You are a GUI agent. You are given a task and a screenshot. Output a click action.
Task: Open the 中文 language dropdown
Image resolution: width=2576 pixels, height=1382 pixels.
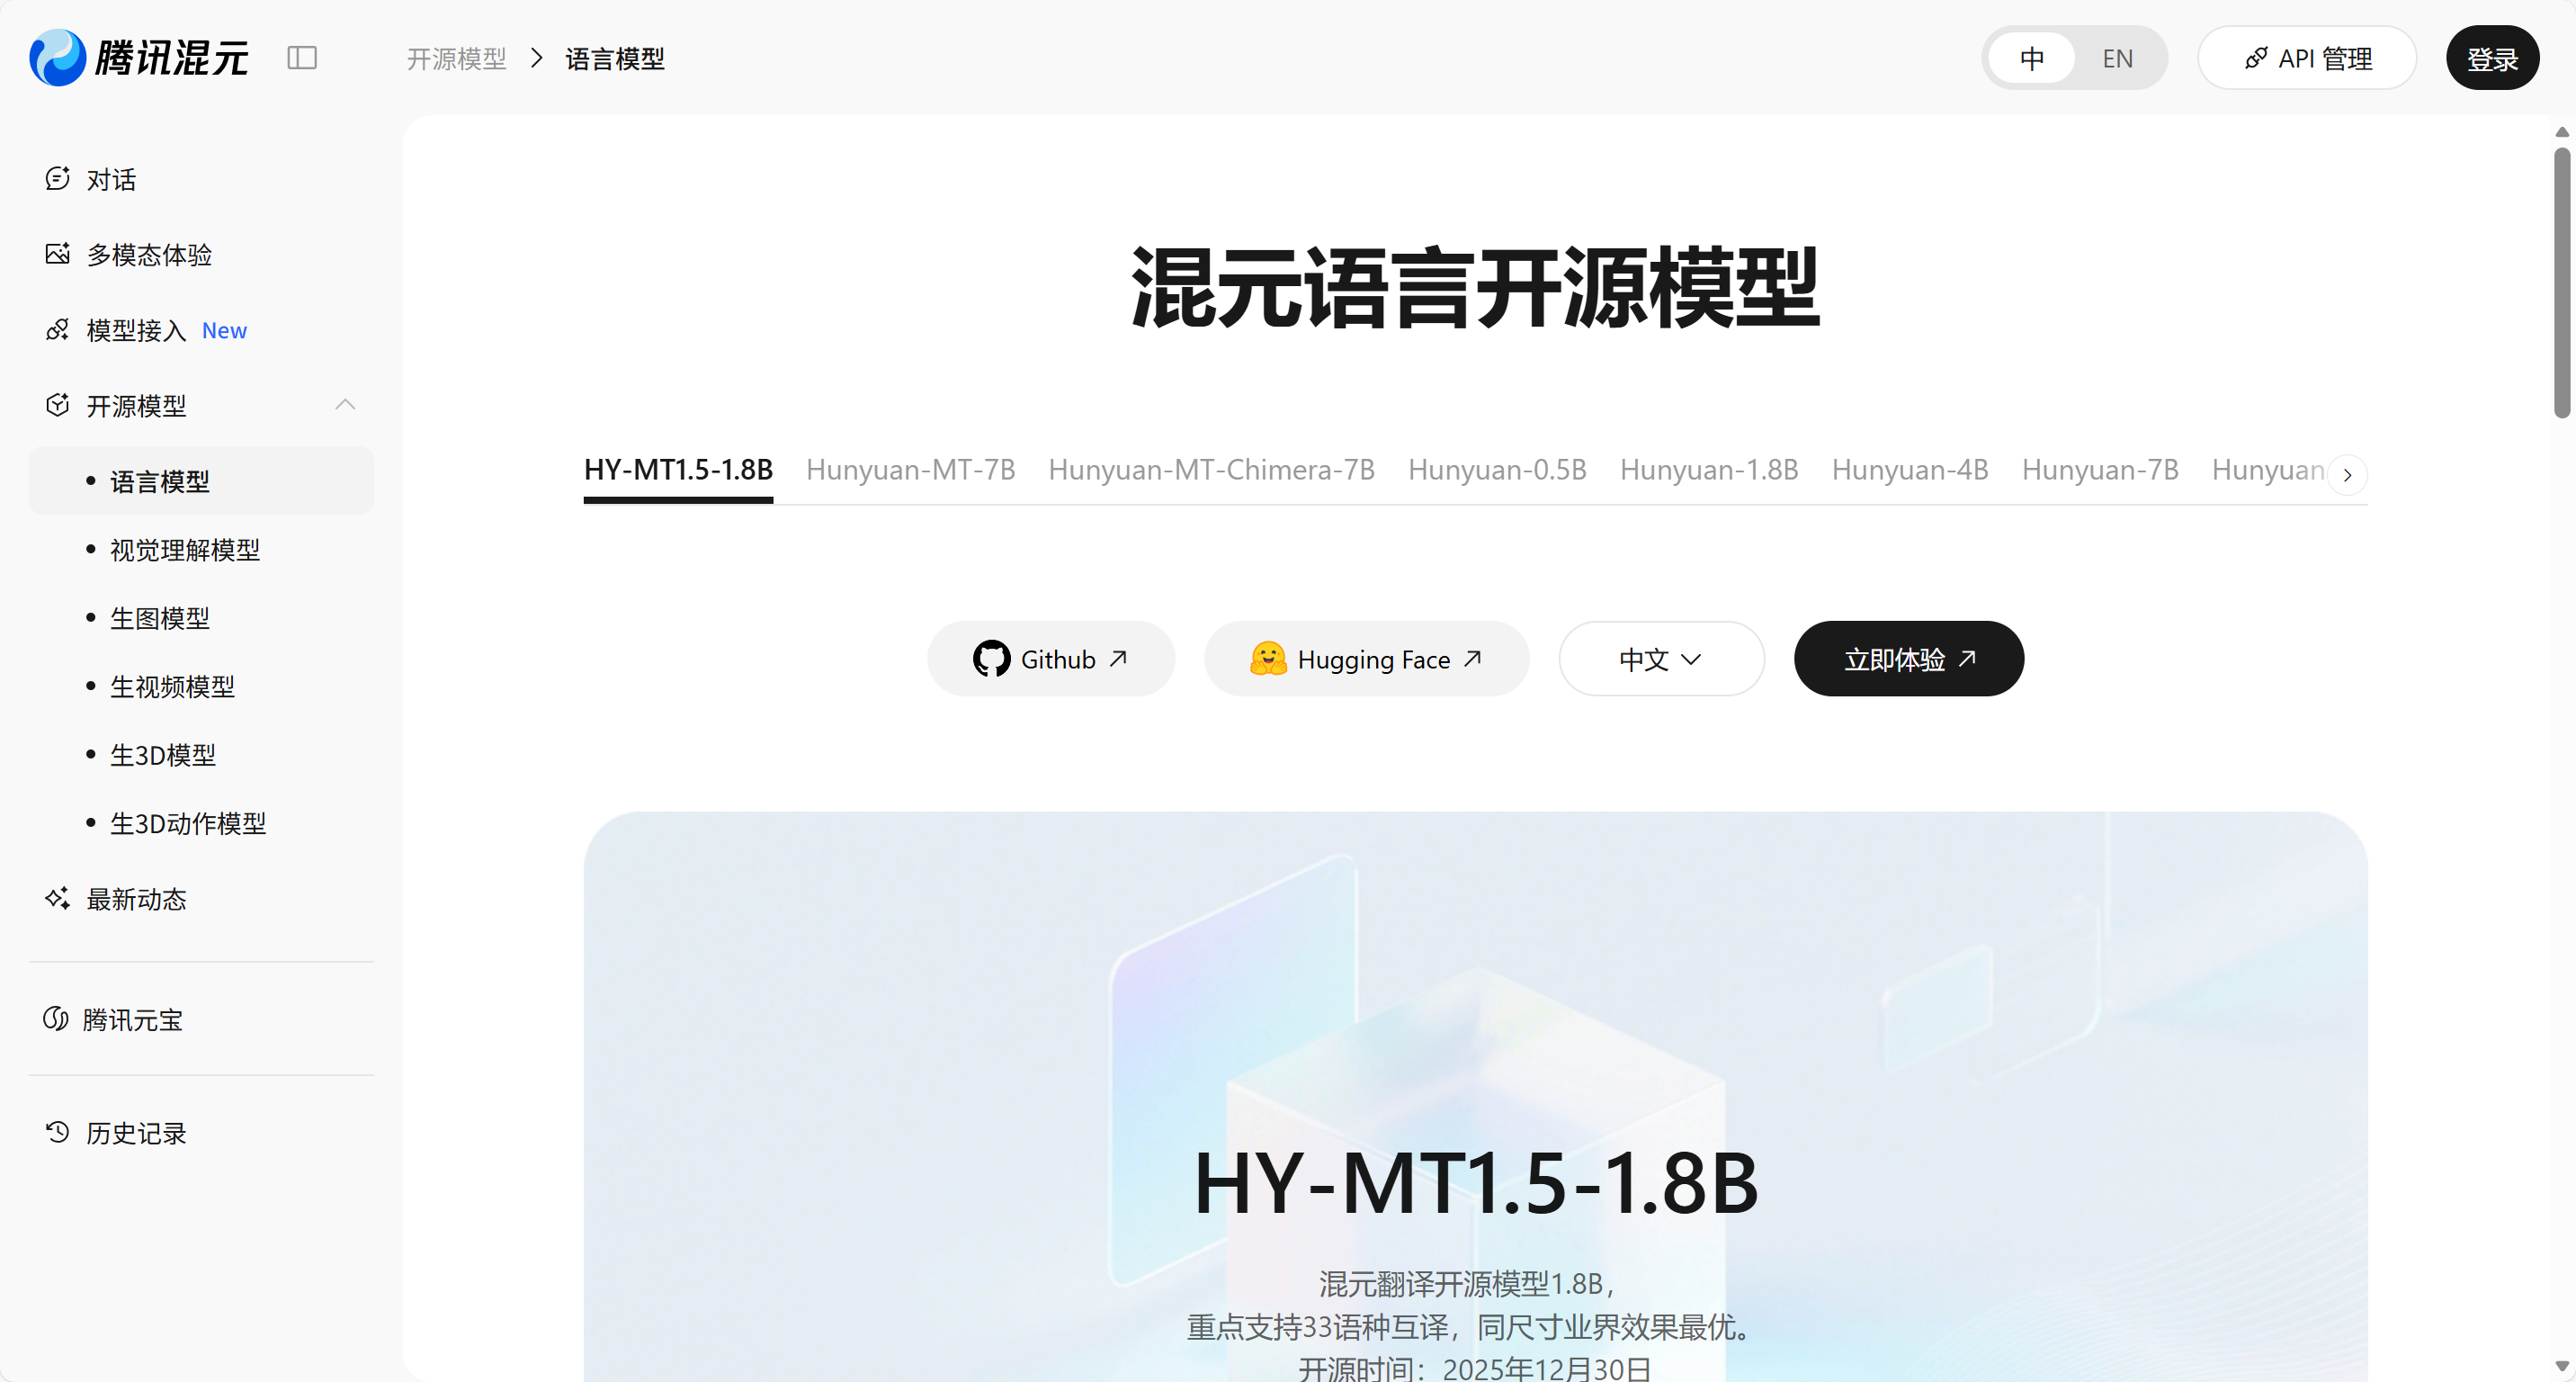coord(1660,658)
